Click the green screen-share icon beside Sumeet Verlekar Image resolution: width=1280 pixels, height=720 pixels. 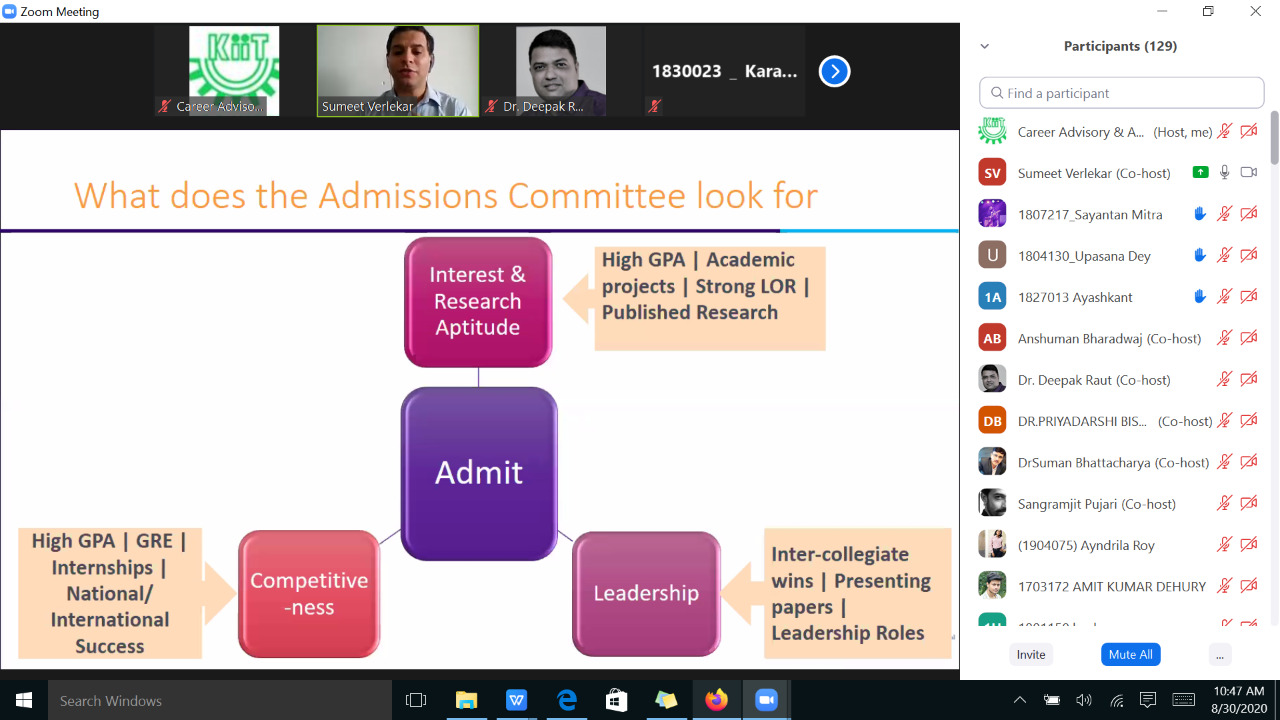pos(1200,173)
